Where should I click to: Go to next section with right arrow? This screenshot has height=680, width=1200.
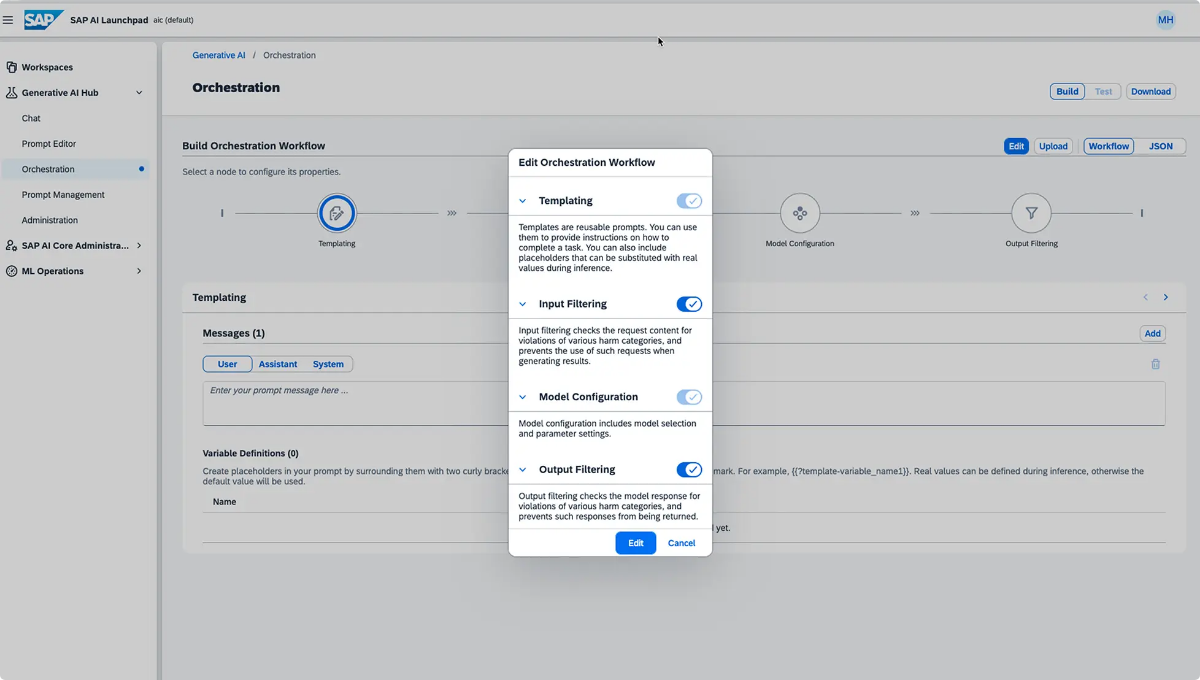point(1165,297)
